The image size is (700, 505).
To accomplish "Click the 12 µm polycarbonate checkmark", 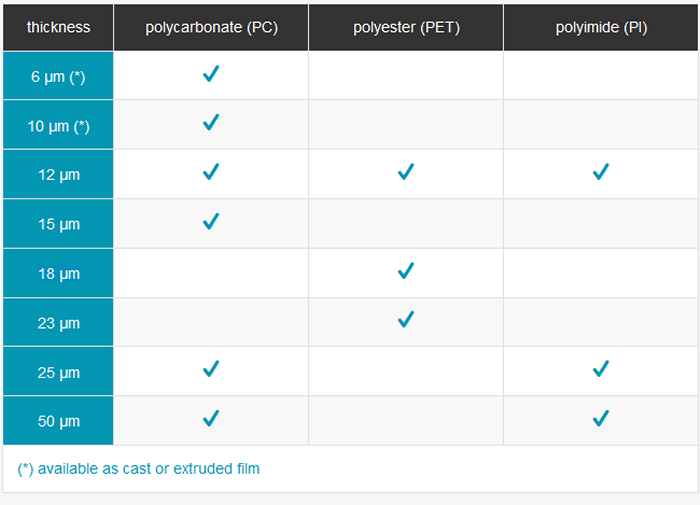I will tap(210, 173).
